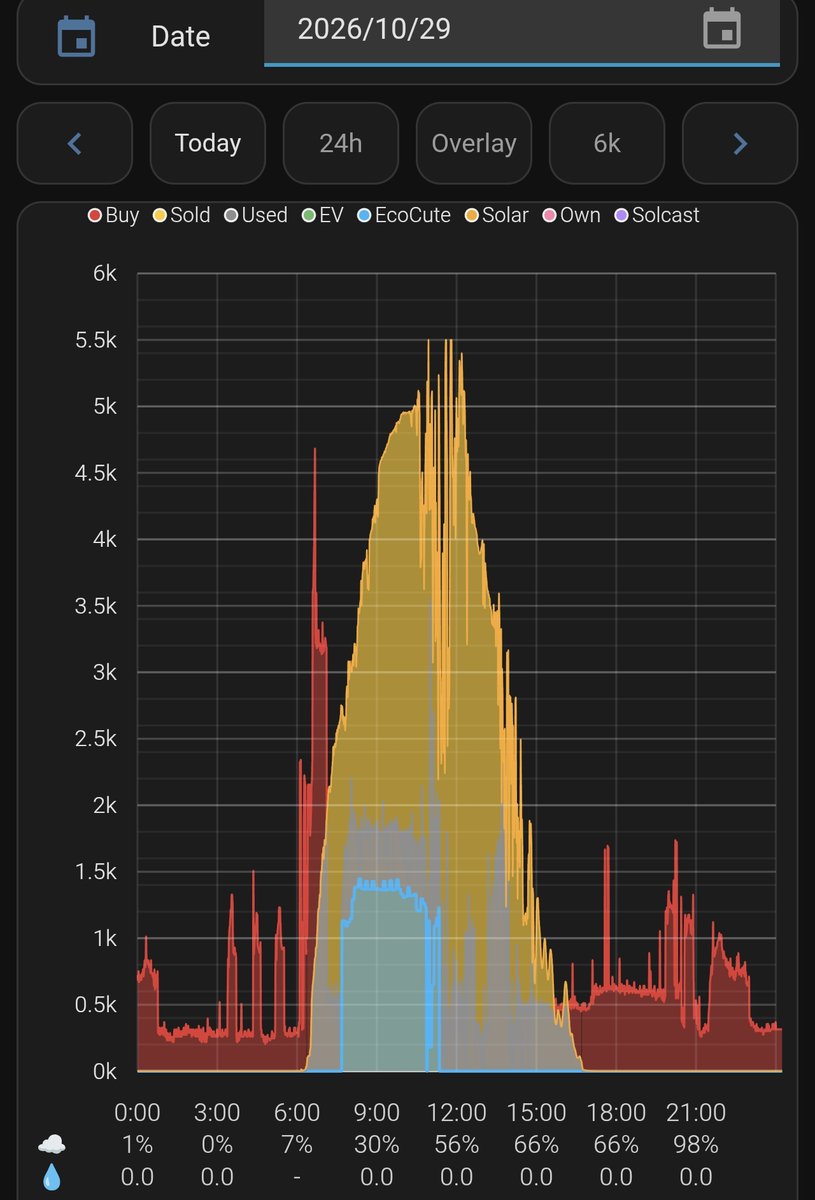Click the date field showing 2026/10/29
Screen dimensions: 815x1200
[522, 32]
